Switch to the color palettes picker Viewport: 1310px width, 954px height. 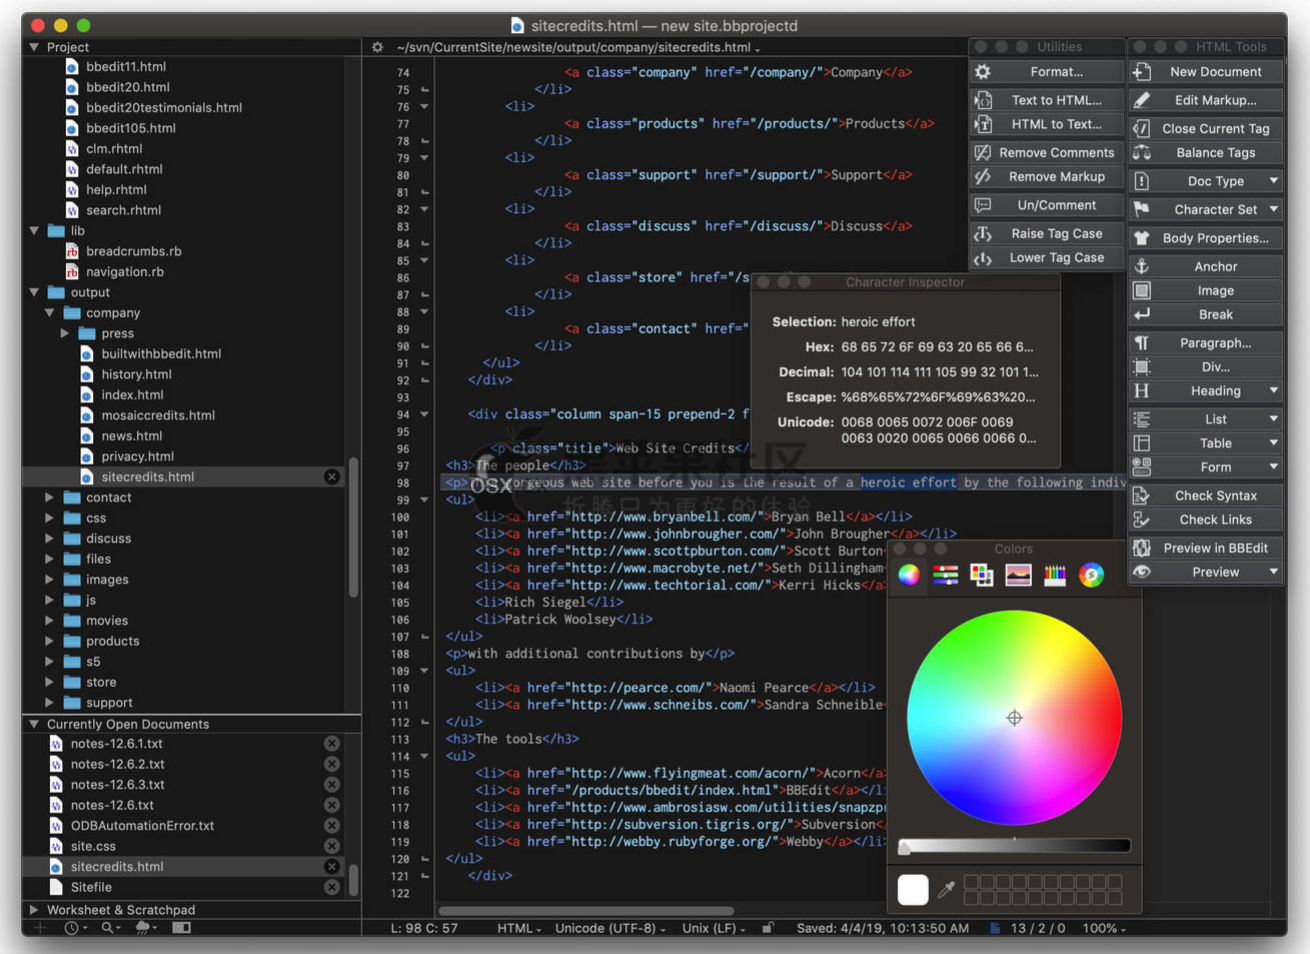982,575
